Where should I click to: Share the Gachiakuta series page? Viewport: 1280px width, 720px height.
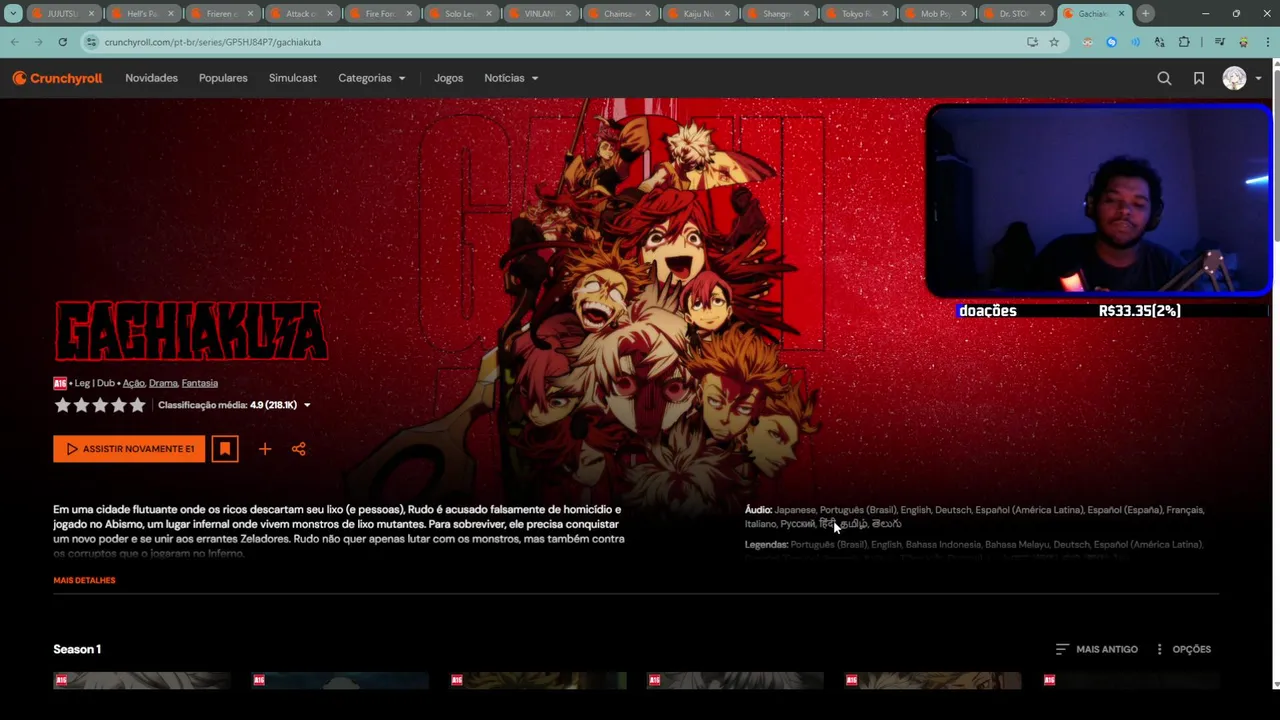click(298, 449)
